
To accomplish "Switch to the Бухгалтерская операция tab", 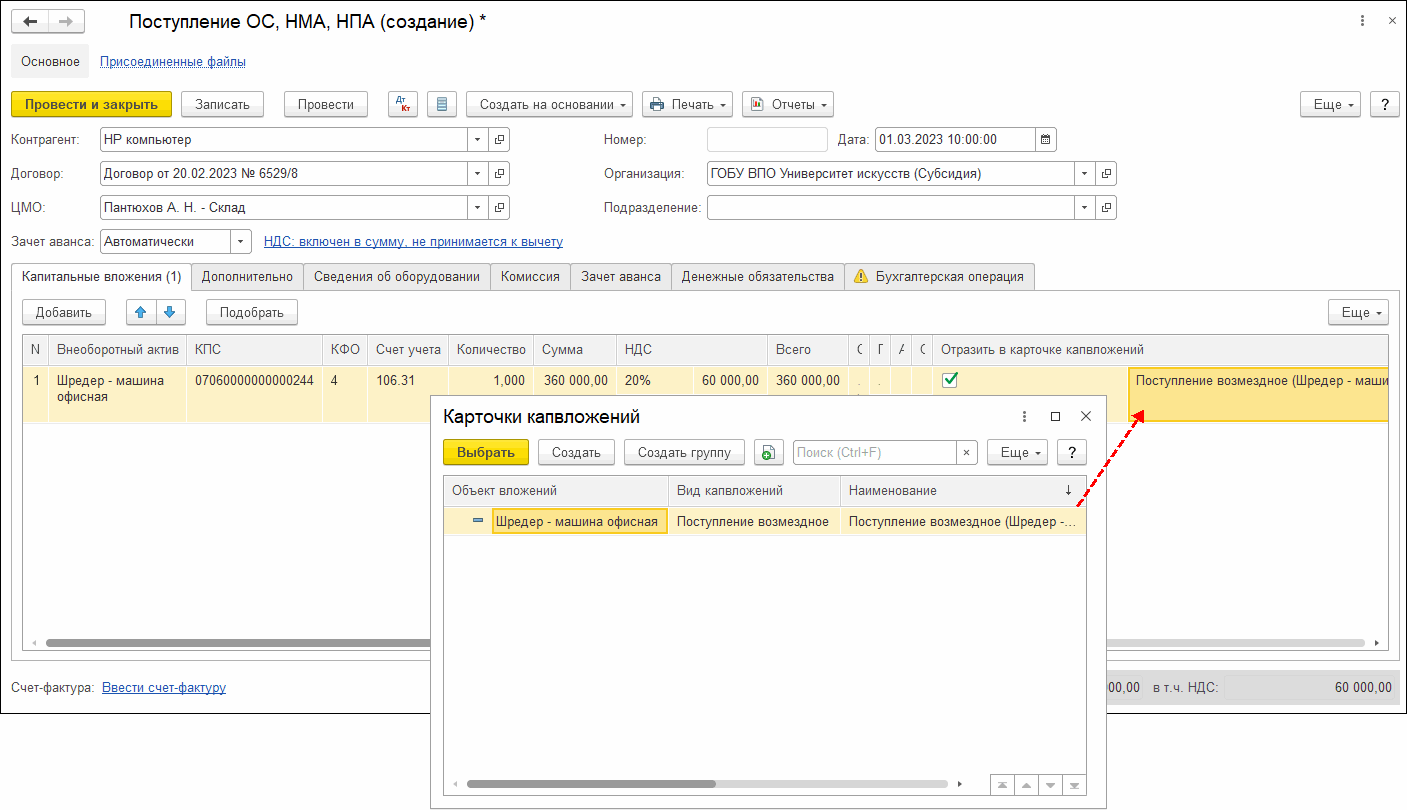I will [x=940, y=277].
